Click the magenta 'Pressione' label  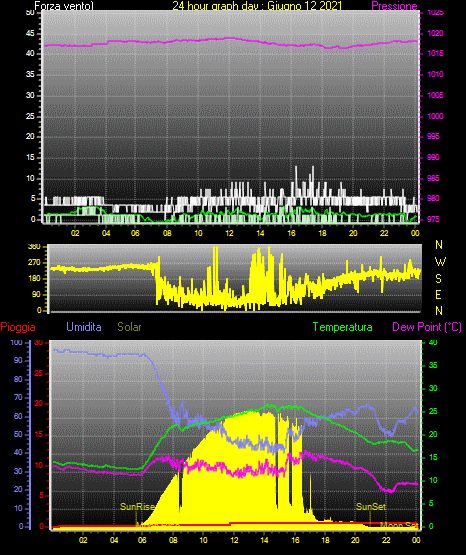[x=394, y=6]
